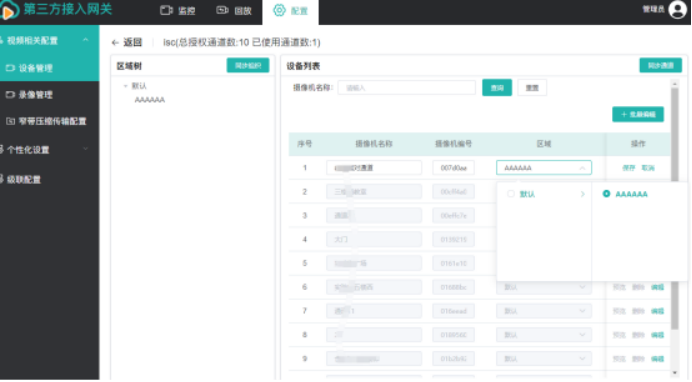692x382 pixels.
Task: Open the region dropdown in row 6
Action: 544,287
